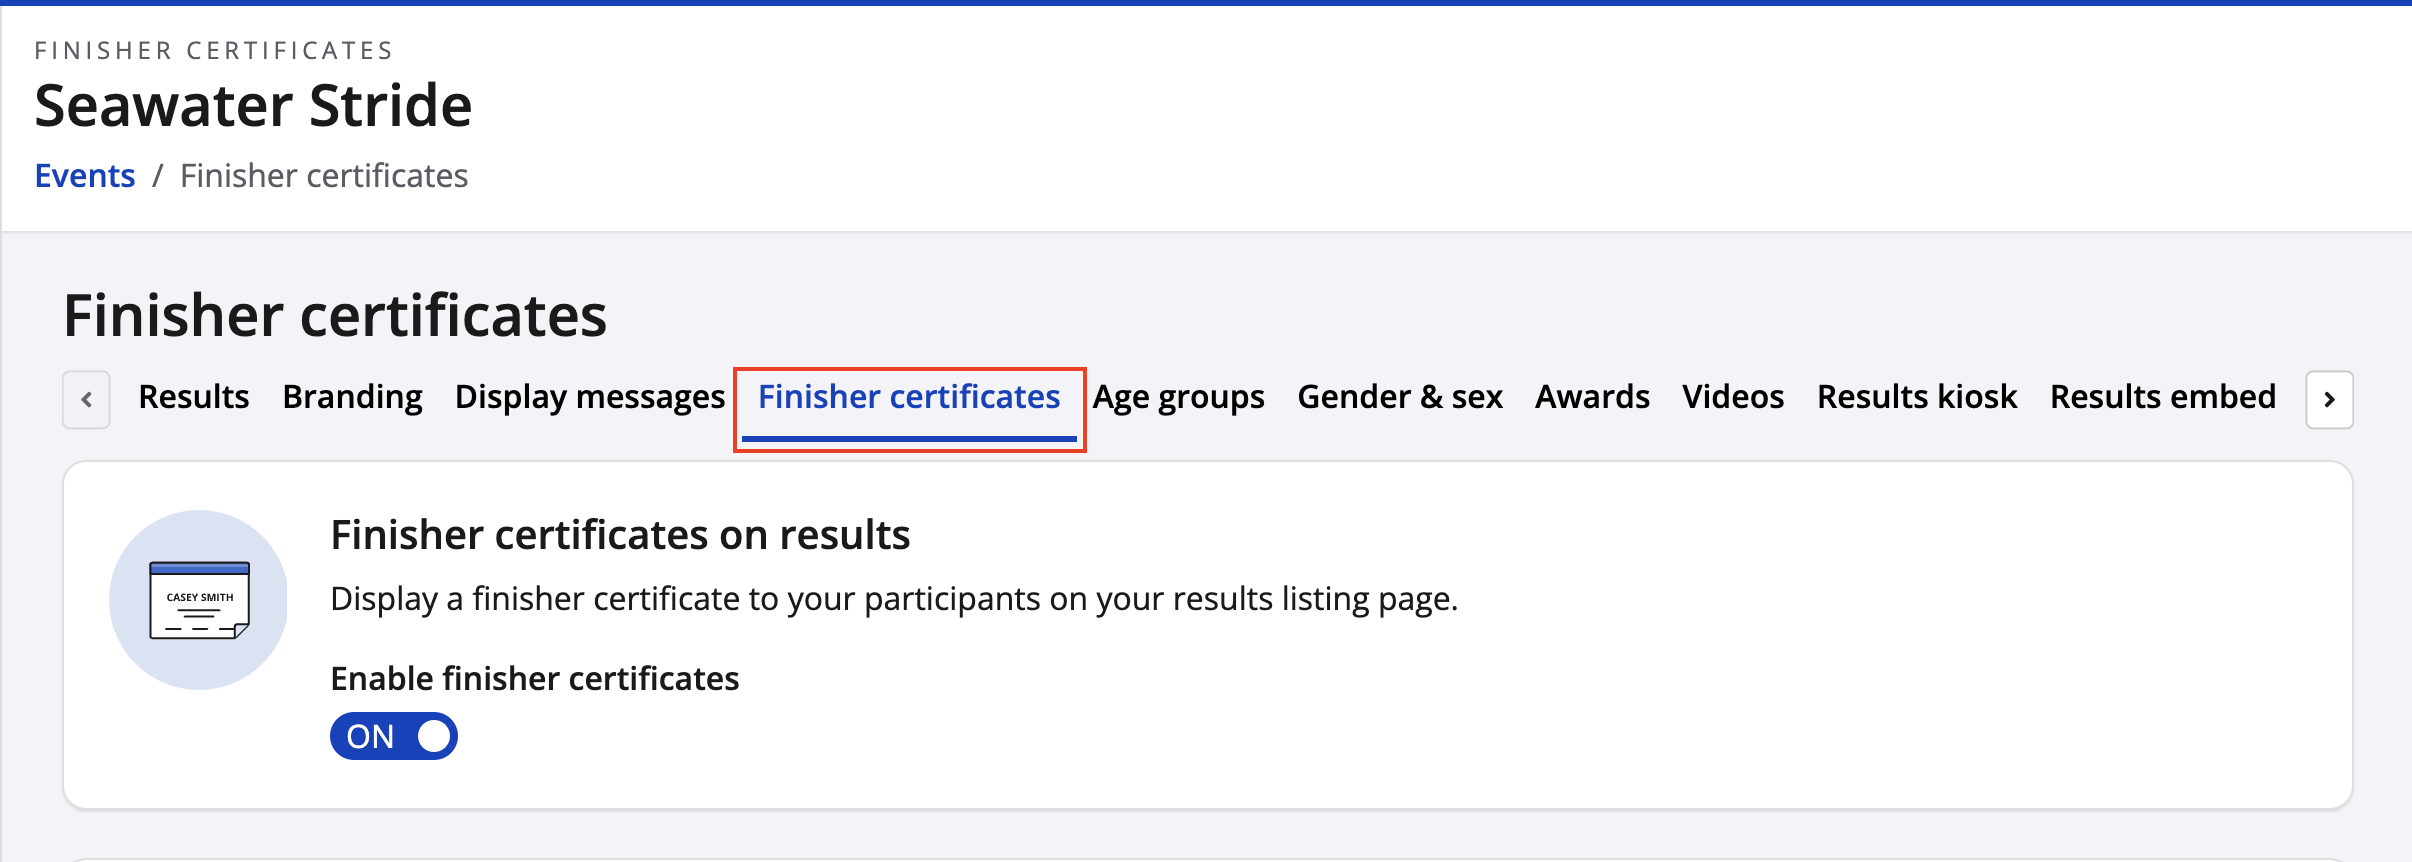Open the Results kiosk tab

1917,397
